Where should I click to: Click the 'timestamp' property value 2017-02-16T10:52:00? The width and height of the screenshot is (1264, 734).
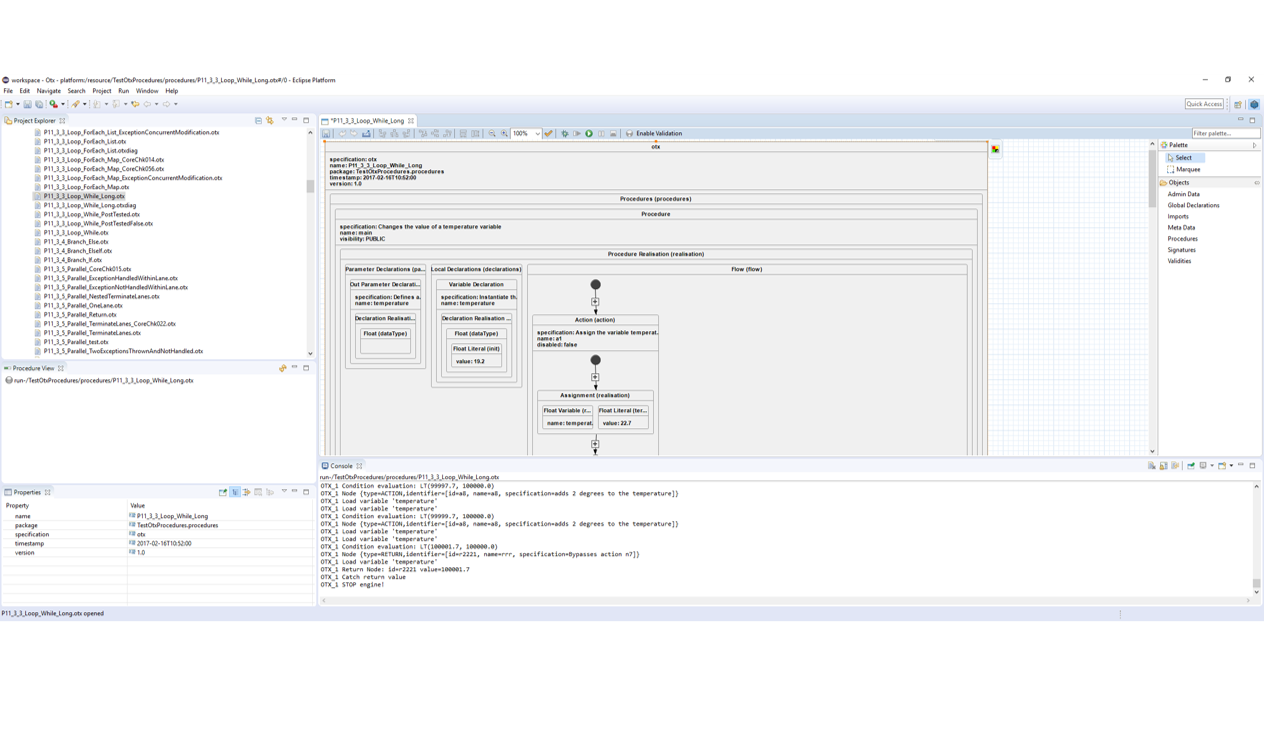(164, 543)
